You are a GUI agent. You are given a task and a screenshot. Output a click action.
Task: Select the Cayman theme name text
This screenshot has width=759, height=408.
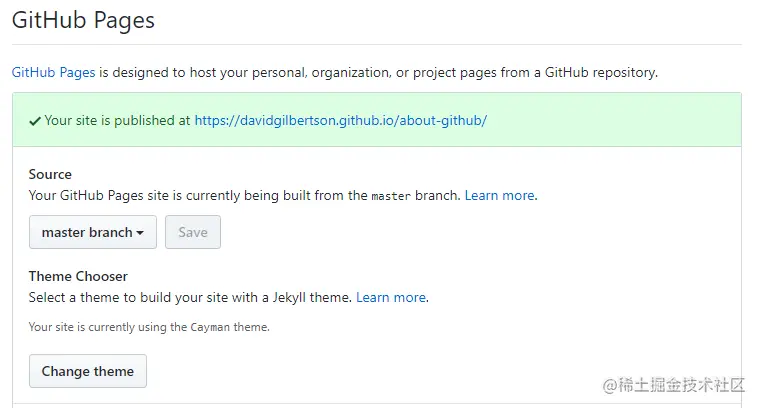[210, 328]
